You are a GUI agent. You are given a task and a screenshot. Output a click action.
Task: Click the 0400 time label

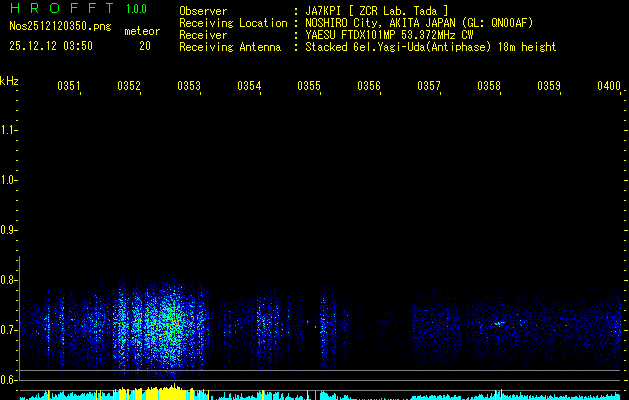[x=609, y=87]
